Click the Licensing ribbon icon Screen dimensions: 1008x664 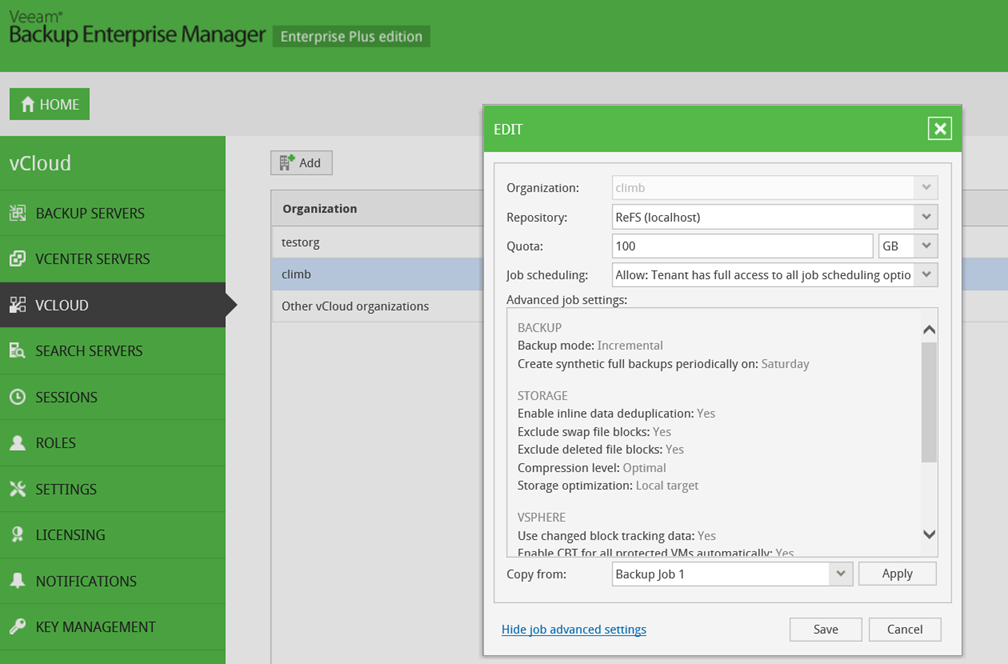[17, 535]
